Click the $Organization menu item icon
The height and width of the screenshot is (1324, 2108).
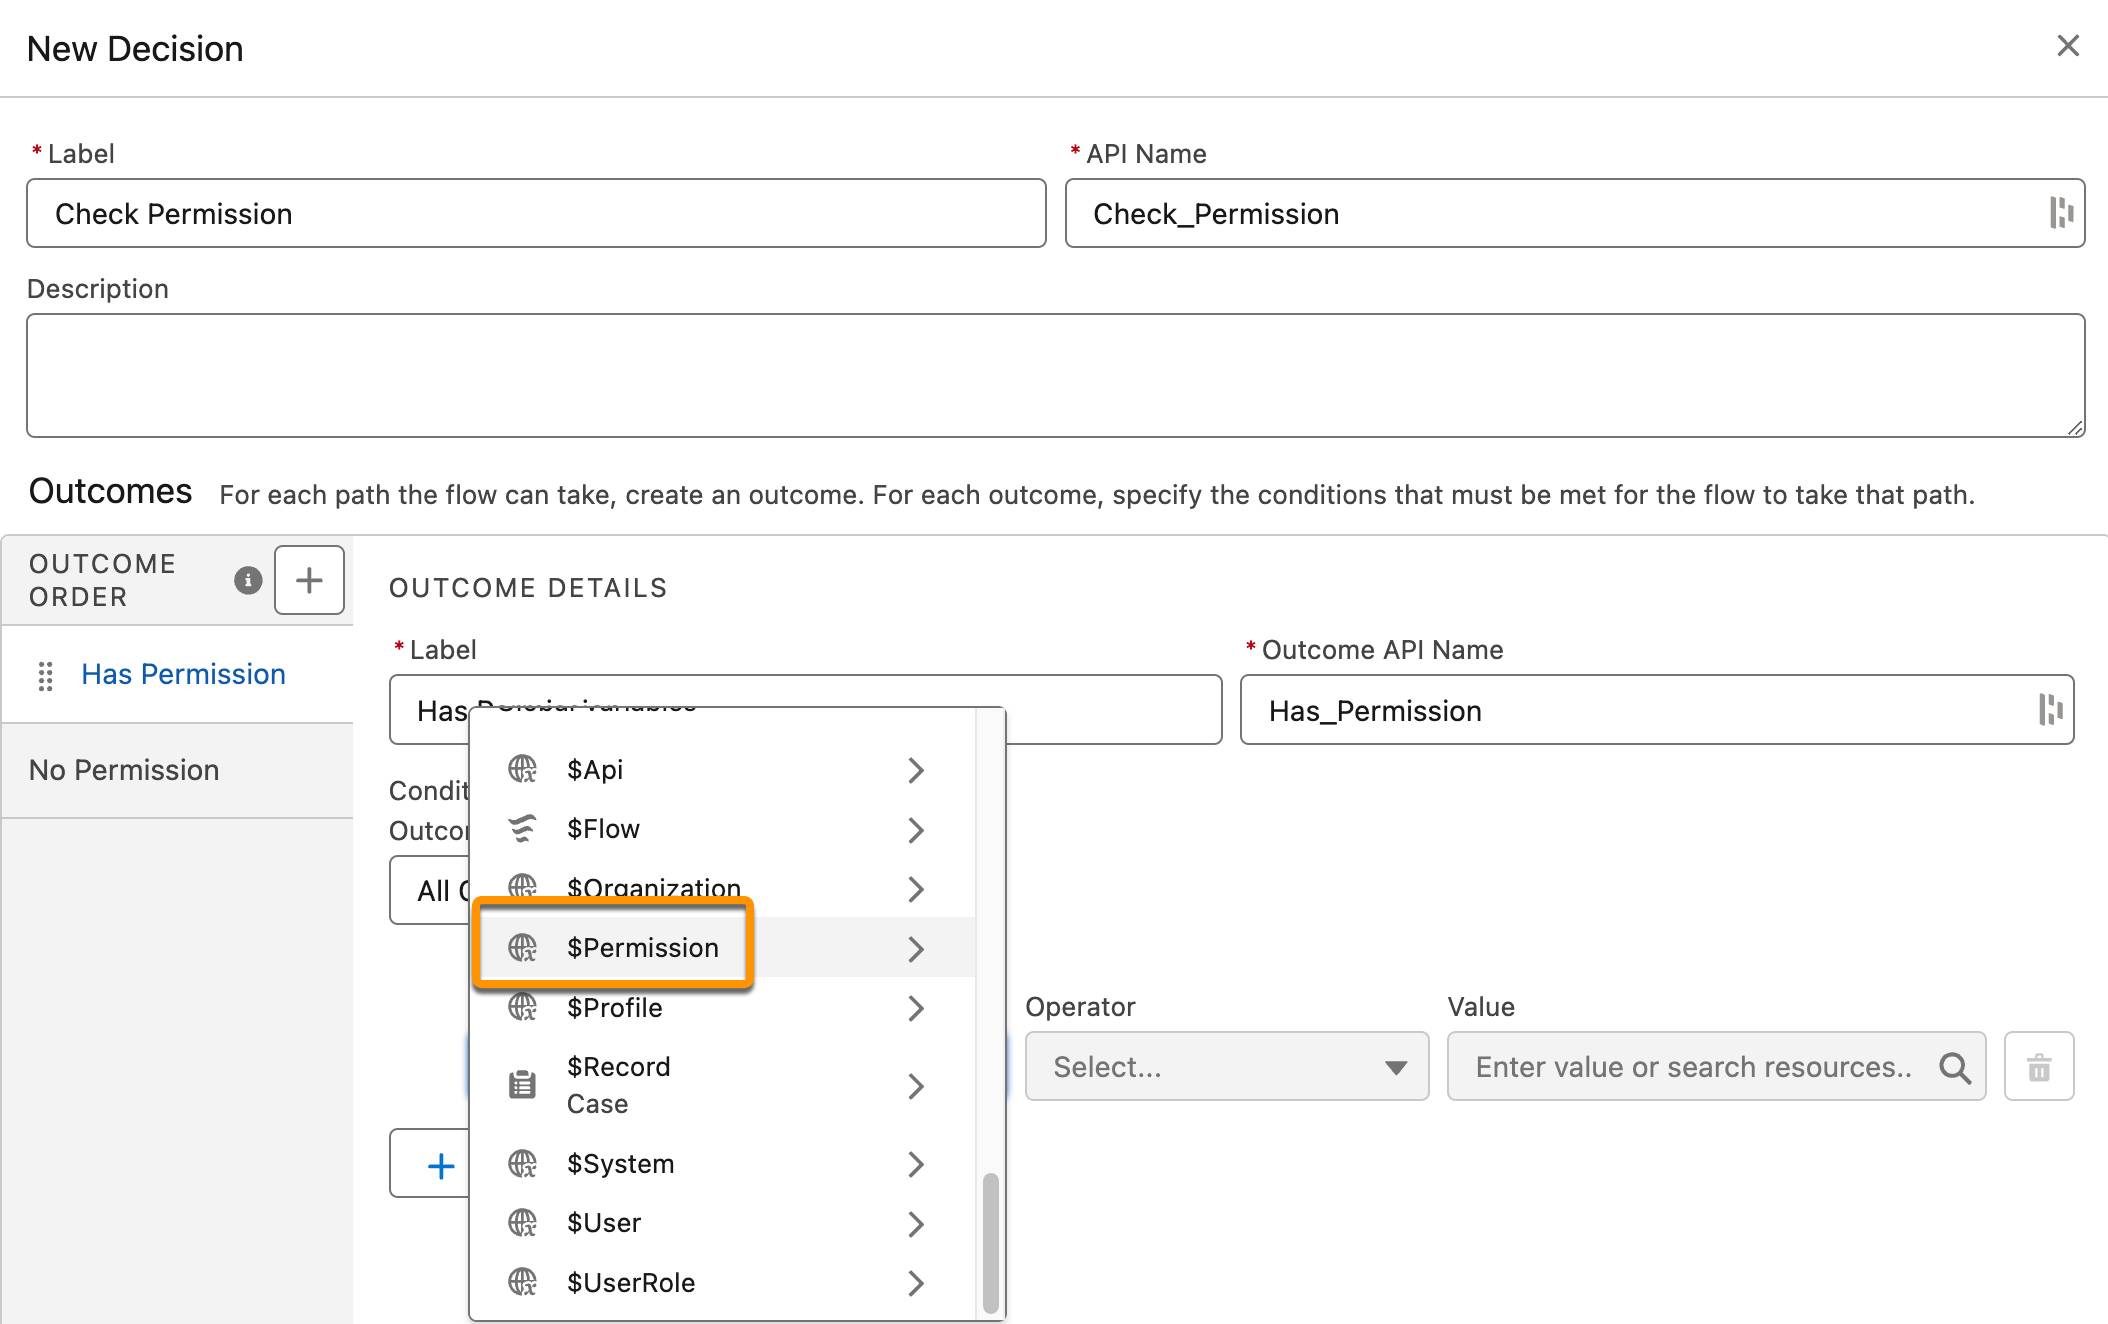(525, 888)
